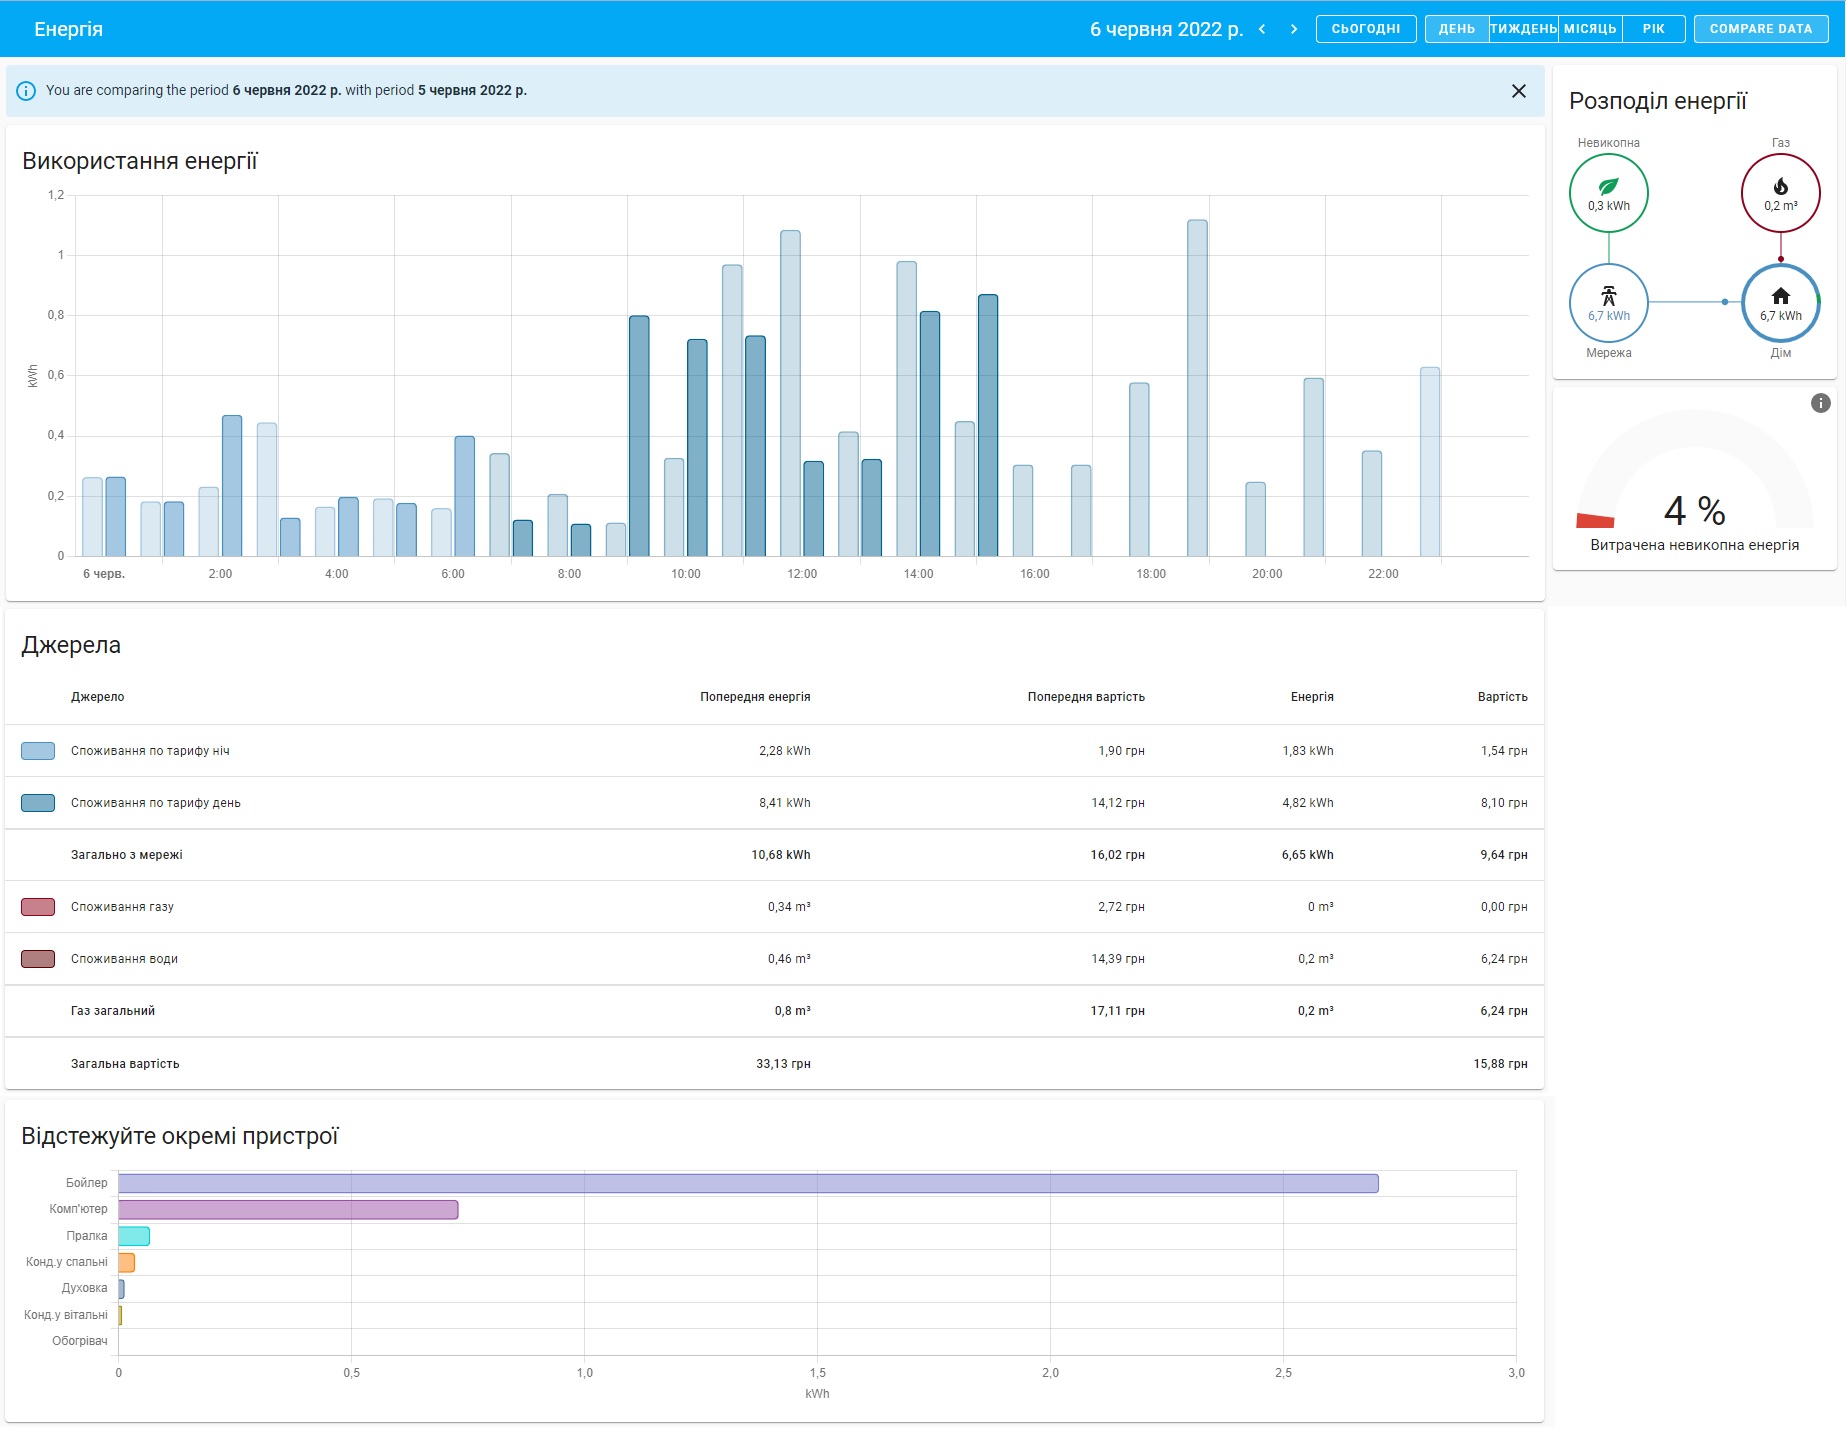Click the grid transmission tower icon
The image size is (1846, 1438).
pyautogui.click(x=1608, y=296)
